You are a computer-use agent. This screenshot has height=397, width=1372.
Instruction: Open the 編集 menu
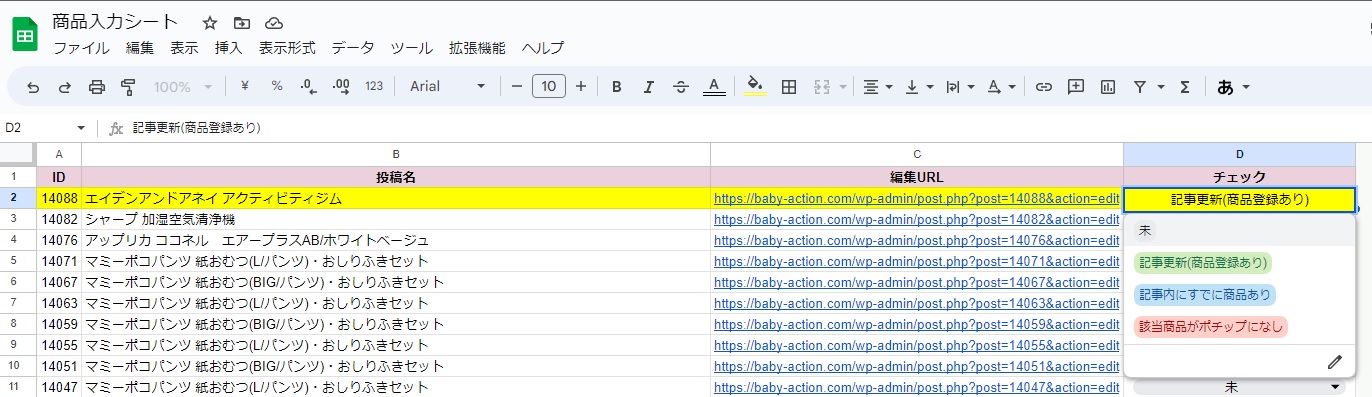tap(140, 48)
